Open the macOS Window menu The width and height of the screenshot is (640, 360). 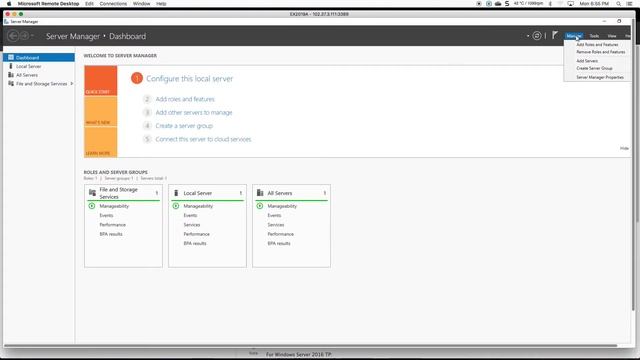(141, 4)
